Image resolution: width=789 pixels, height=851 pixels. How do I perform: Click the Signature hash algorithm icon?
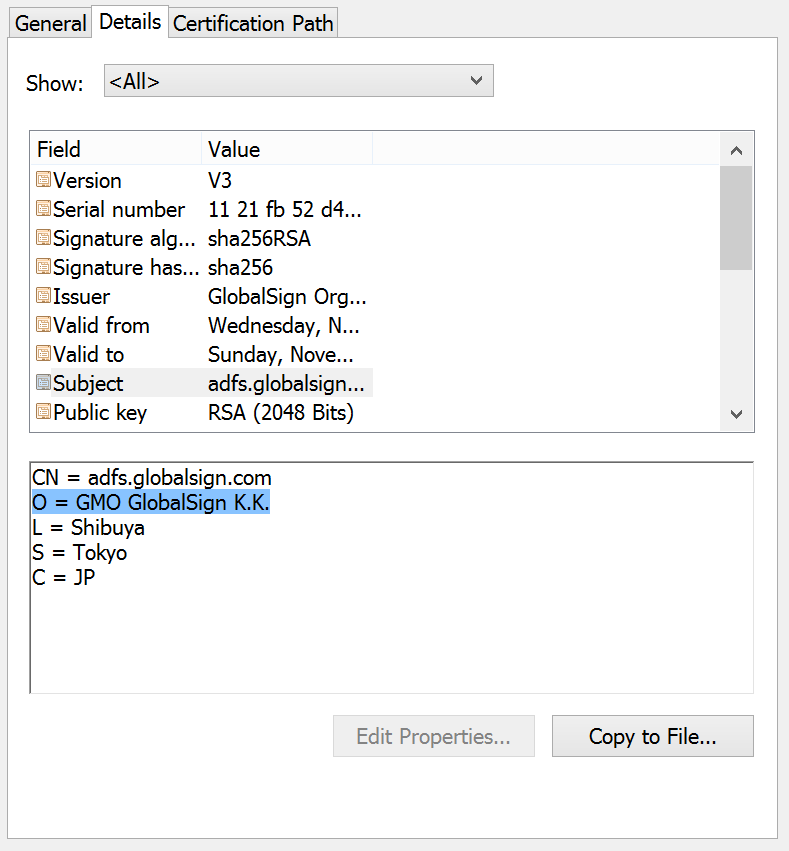43,268
